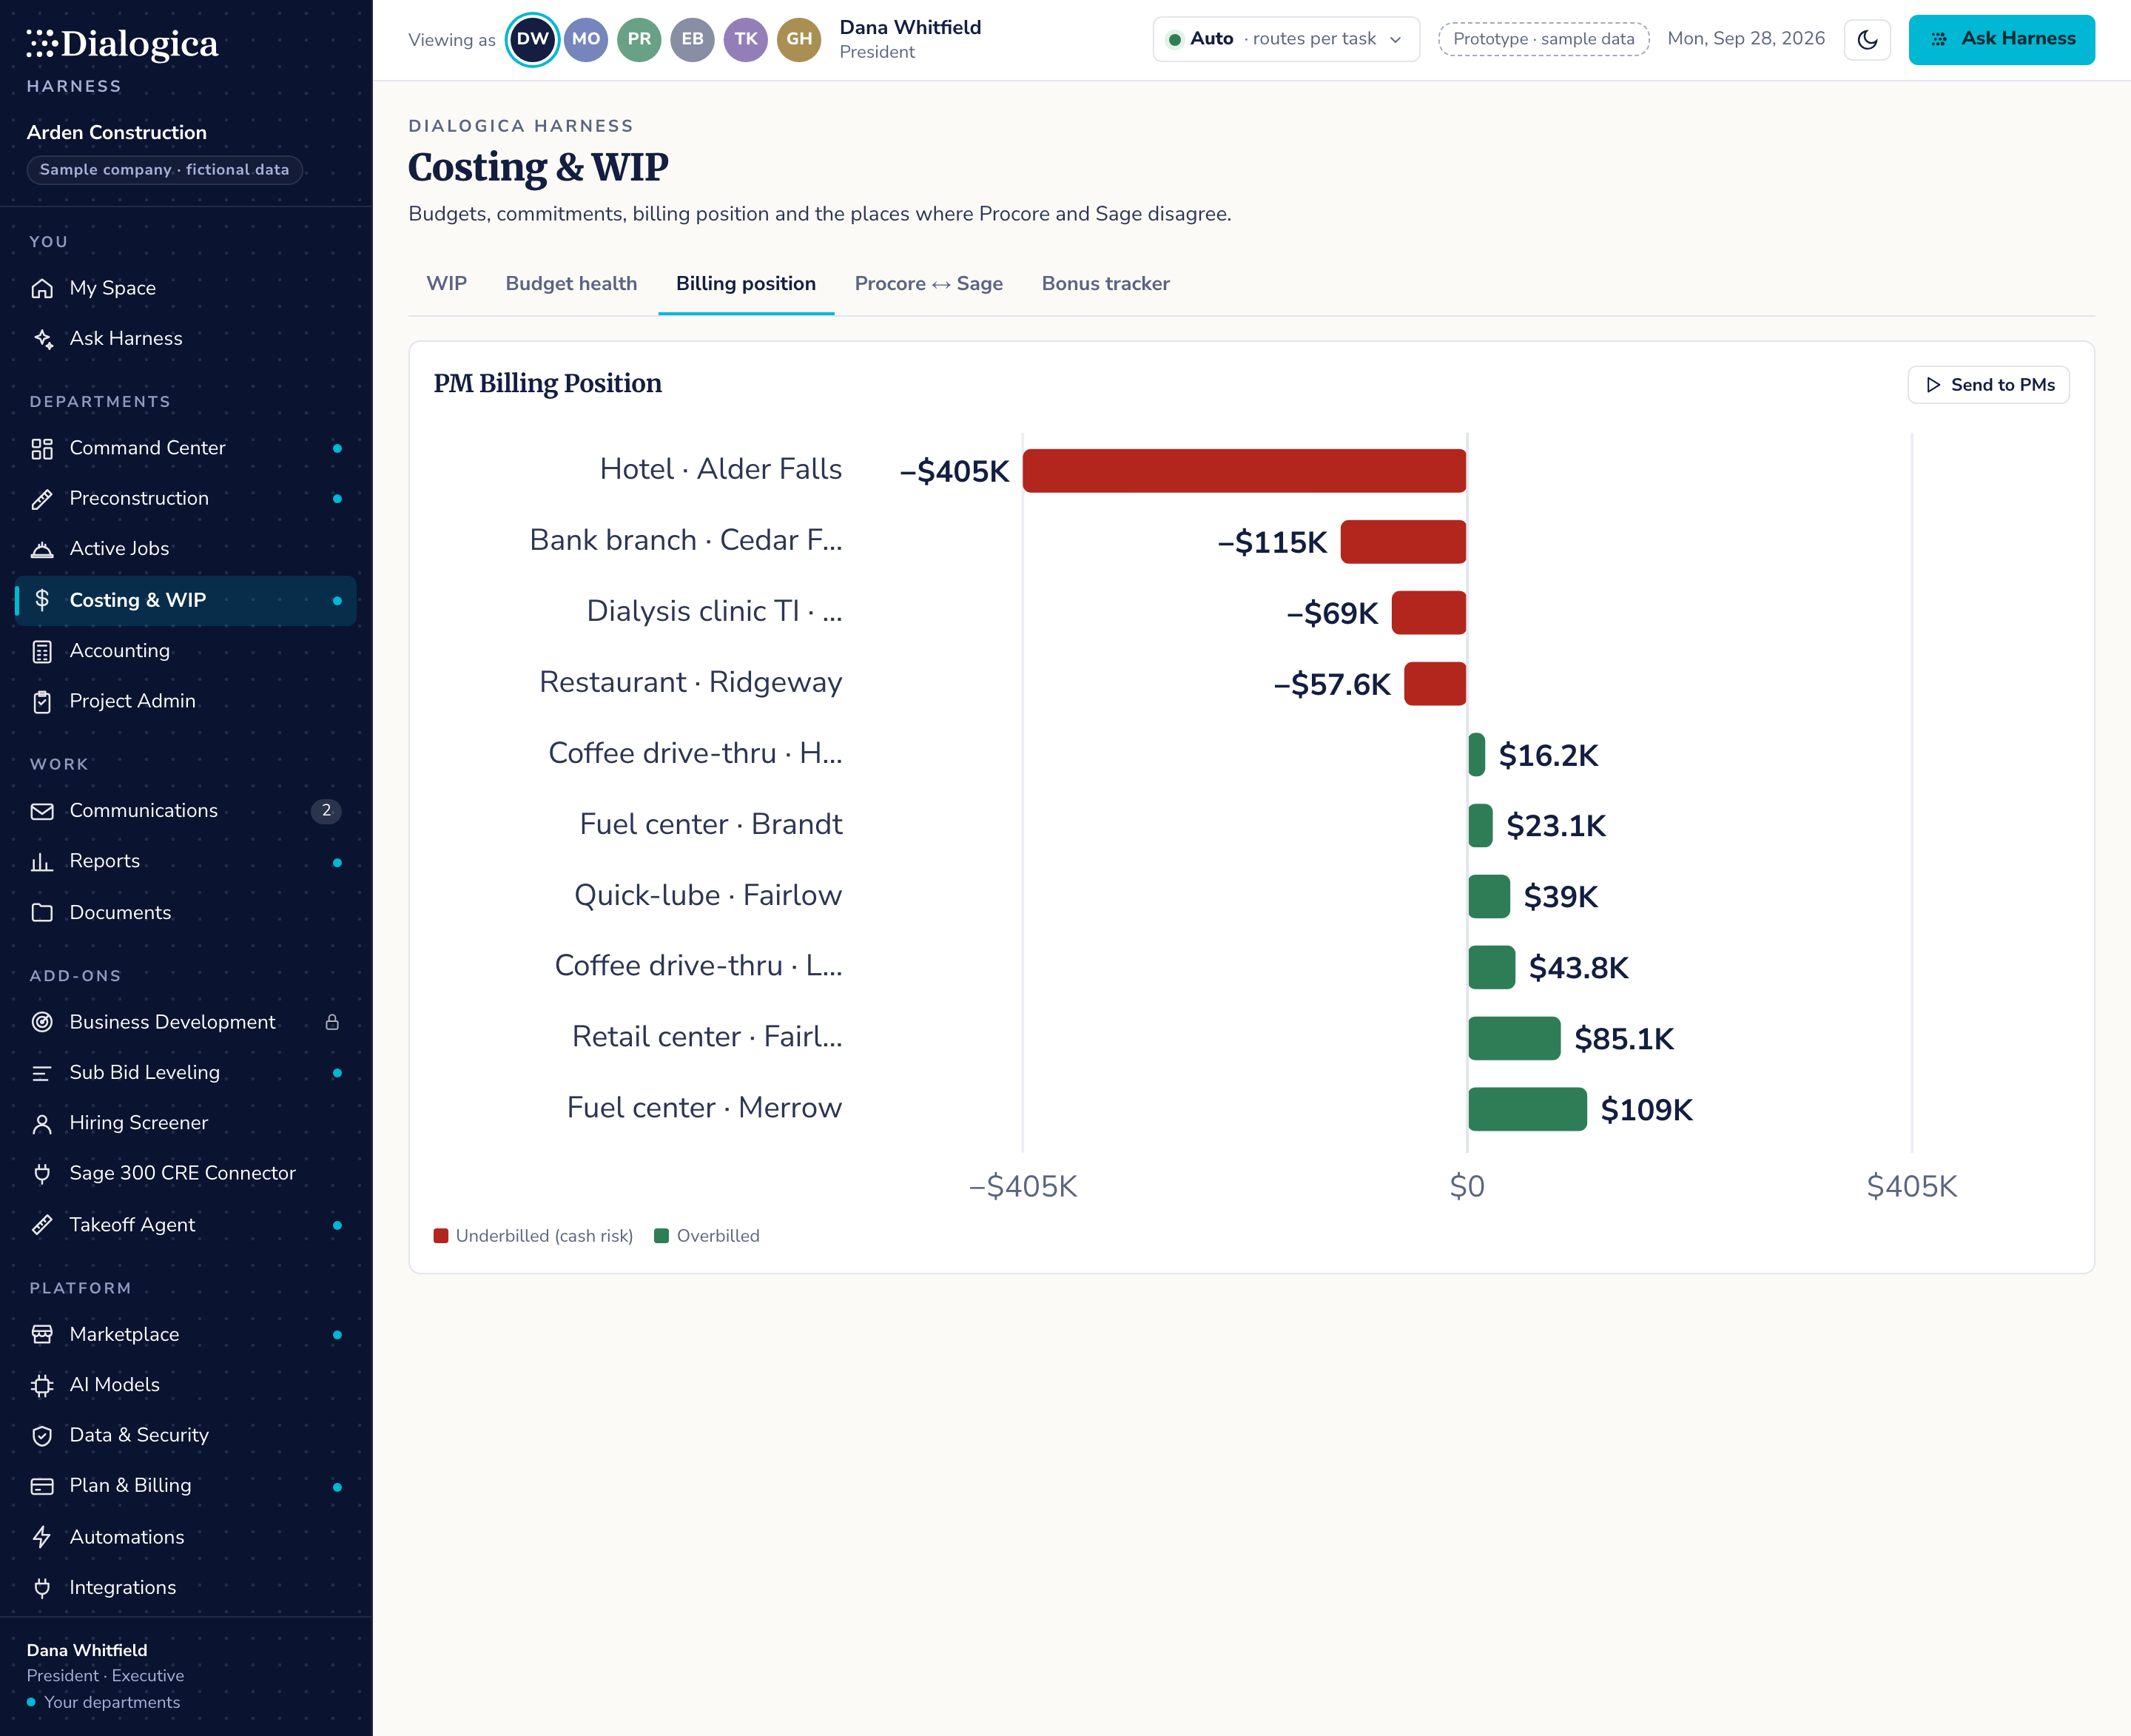Click the Integrations plug icon
The height and width of the screenshot is (1736, 2131).
pos(42,1588)
